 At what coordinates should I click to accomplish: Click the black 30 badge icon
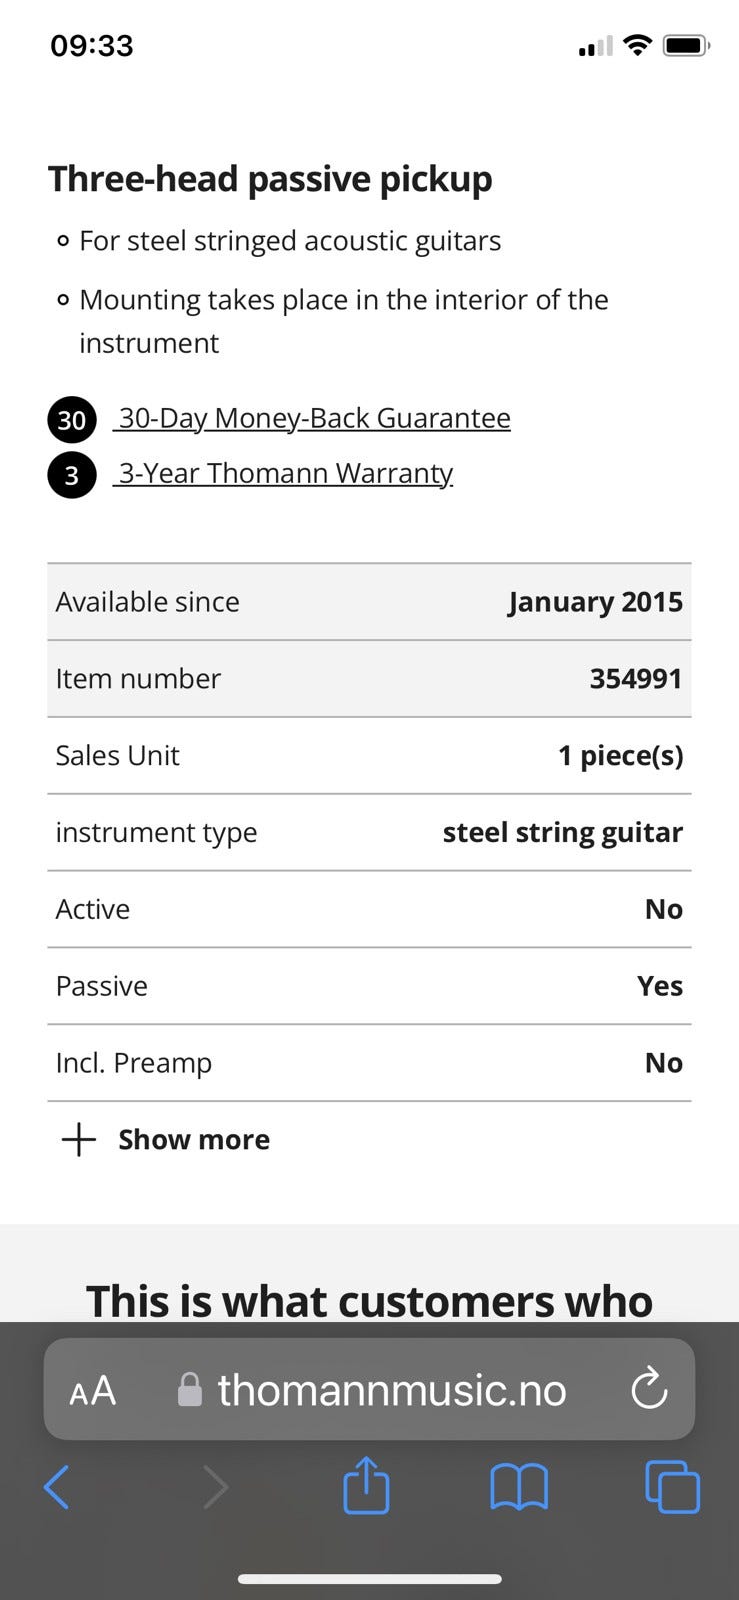click(x=72, y=420)
